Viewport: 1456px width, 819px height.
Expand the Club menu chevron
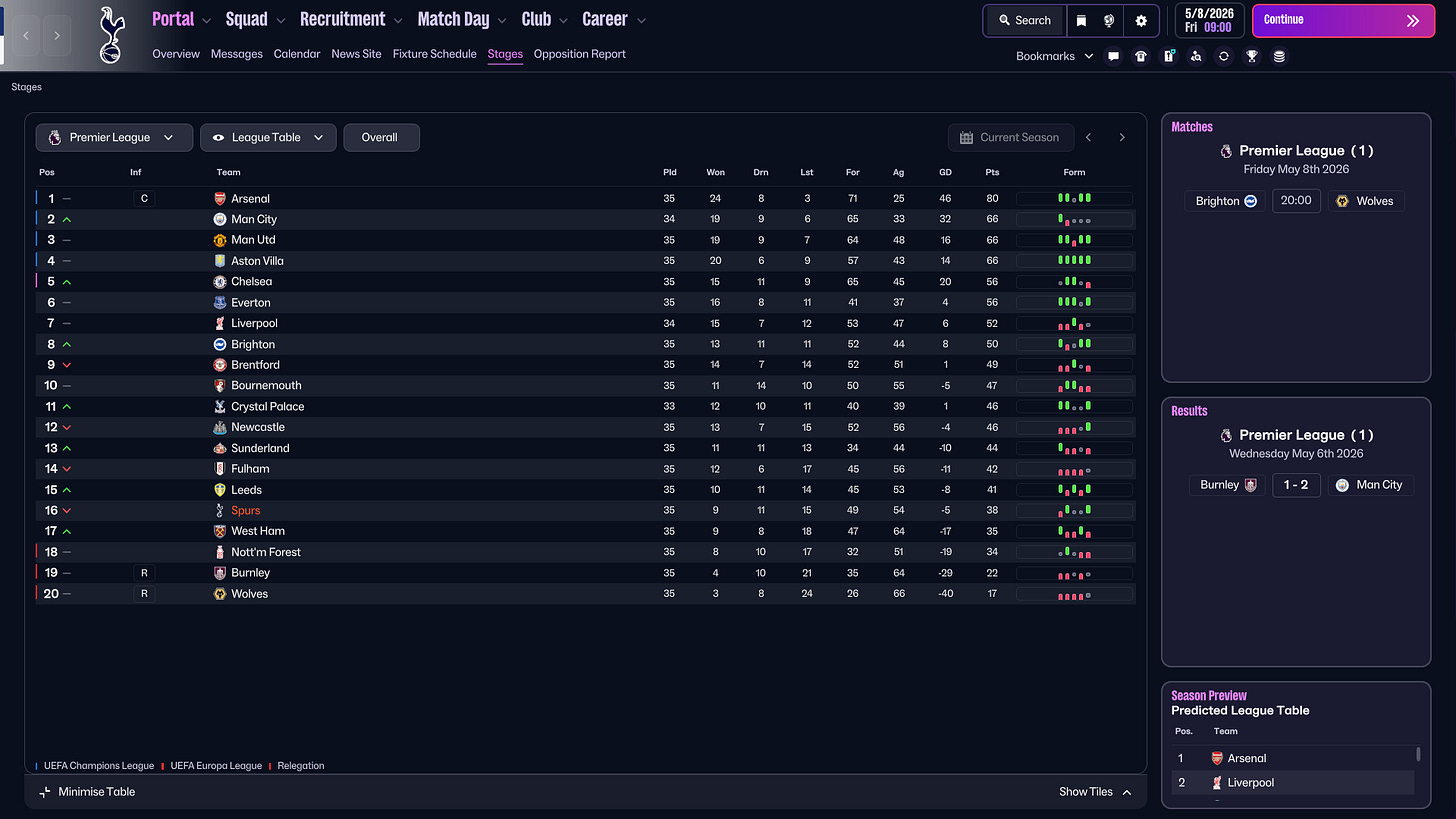pyautogui.click(x=564, y=20)
